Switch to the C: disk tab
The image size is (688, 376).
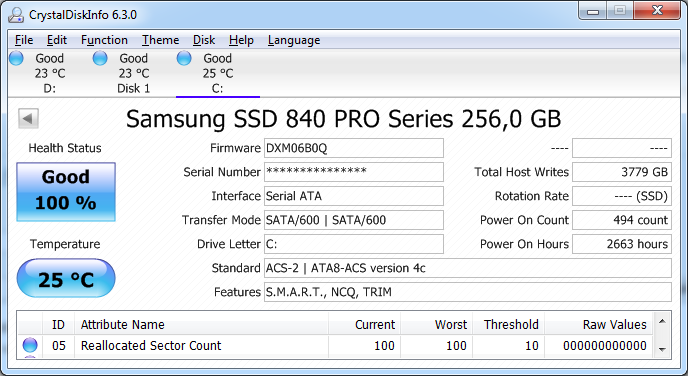pyautogui.click(x=218, y=73)
